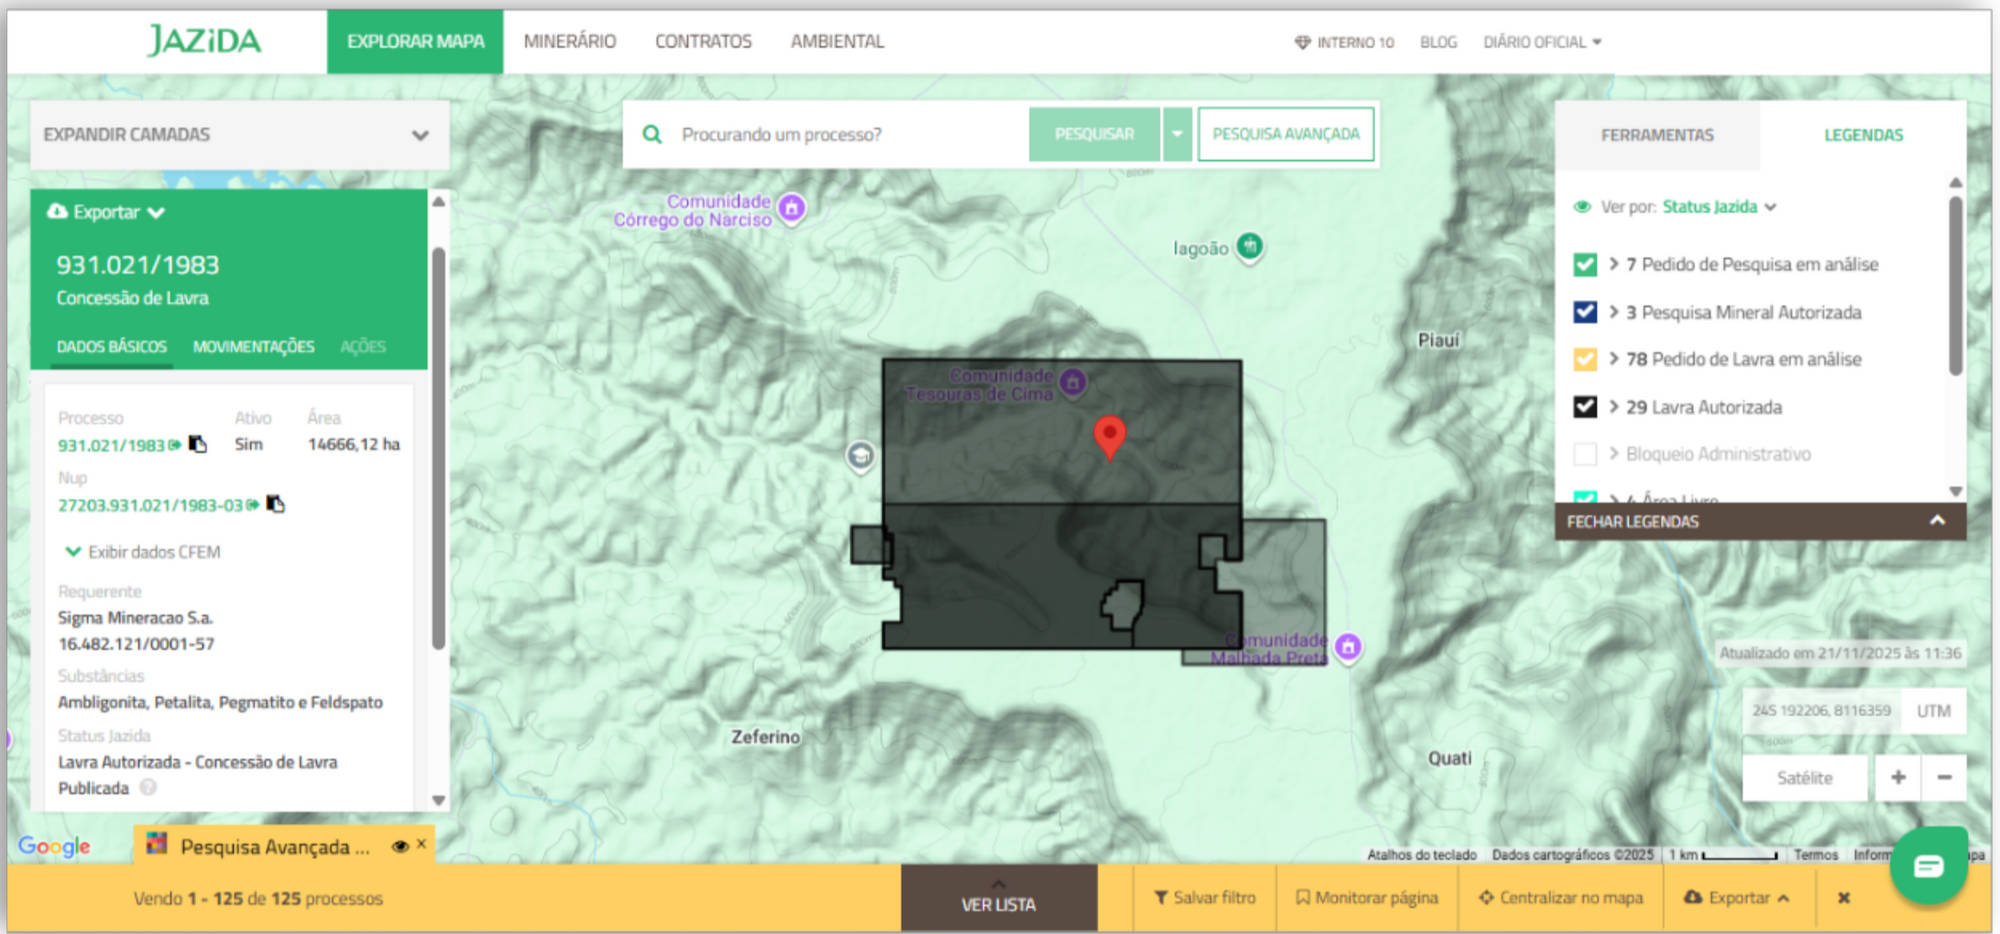Click the Lagoão map marker icon
The height and width of the screenshot is (934, 2000).
(x=1249, y=246)
